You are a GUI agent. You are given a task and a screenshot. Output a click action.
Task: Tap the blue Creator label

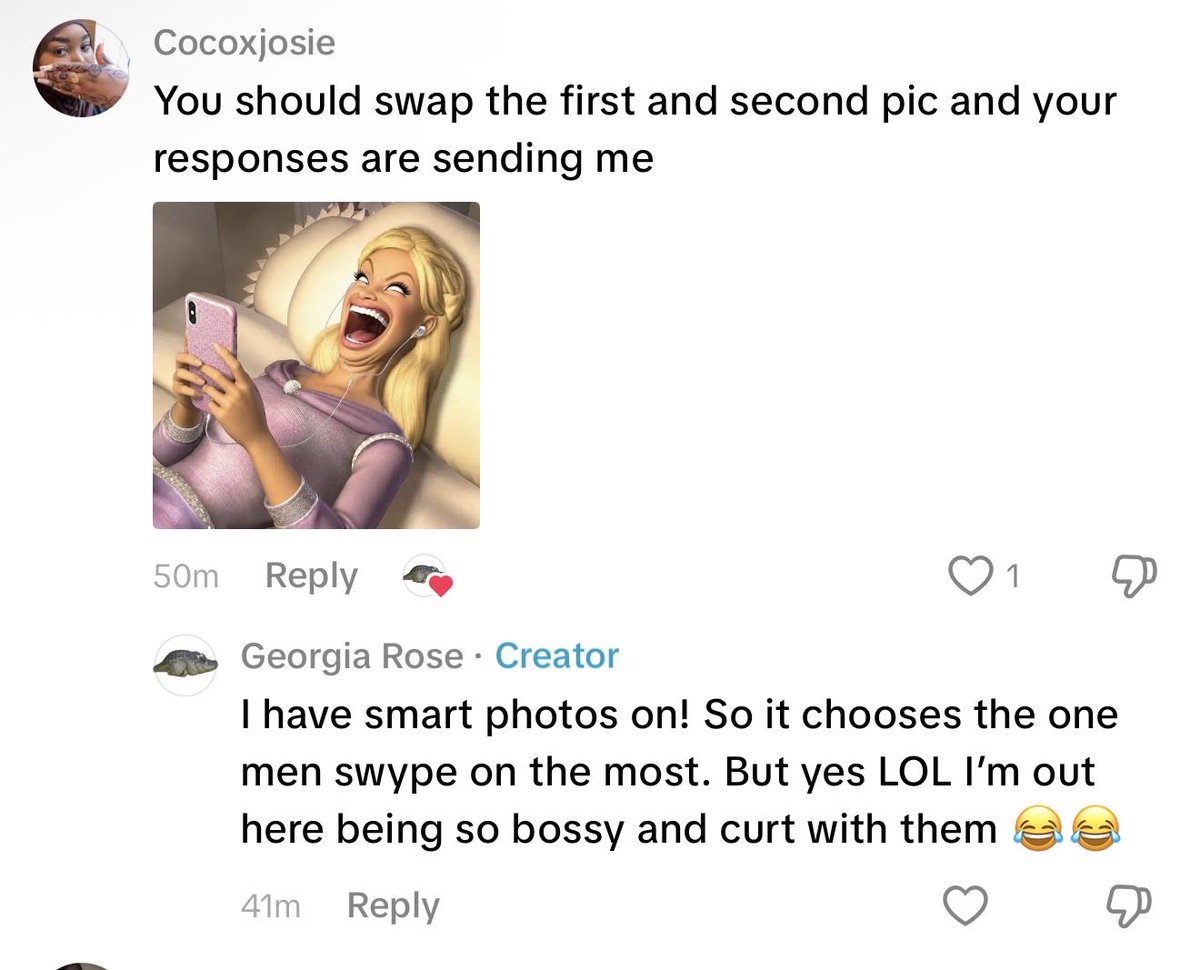[557, 656]
